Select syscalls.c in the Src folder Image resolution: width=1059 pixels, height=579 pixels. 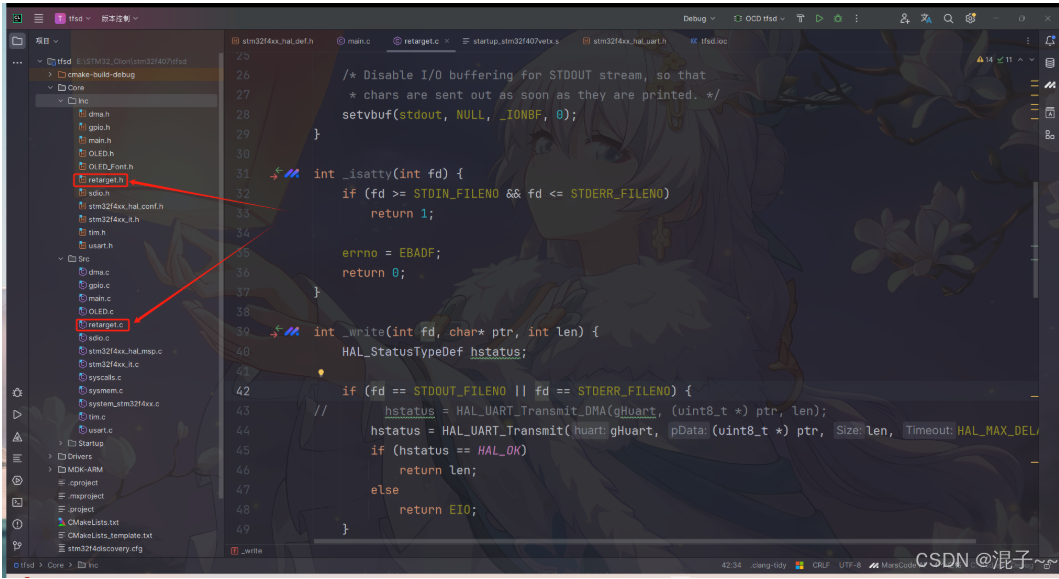(100, 378)
